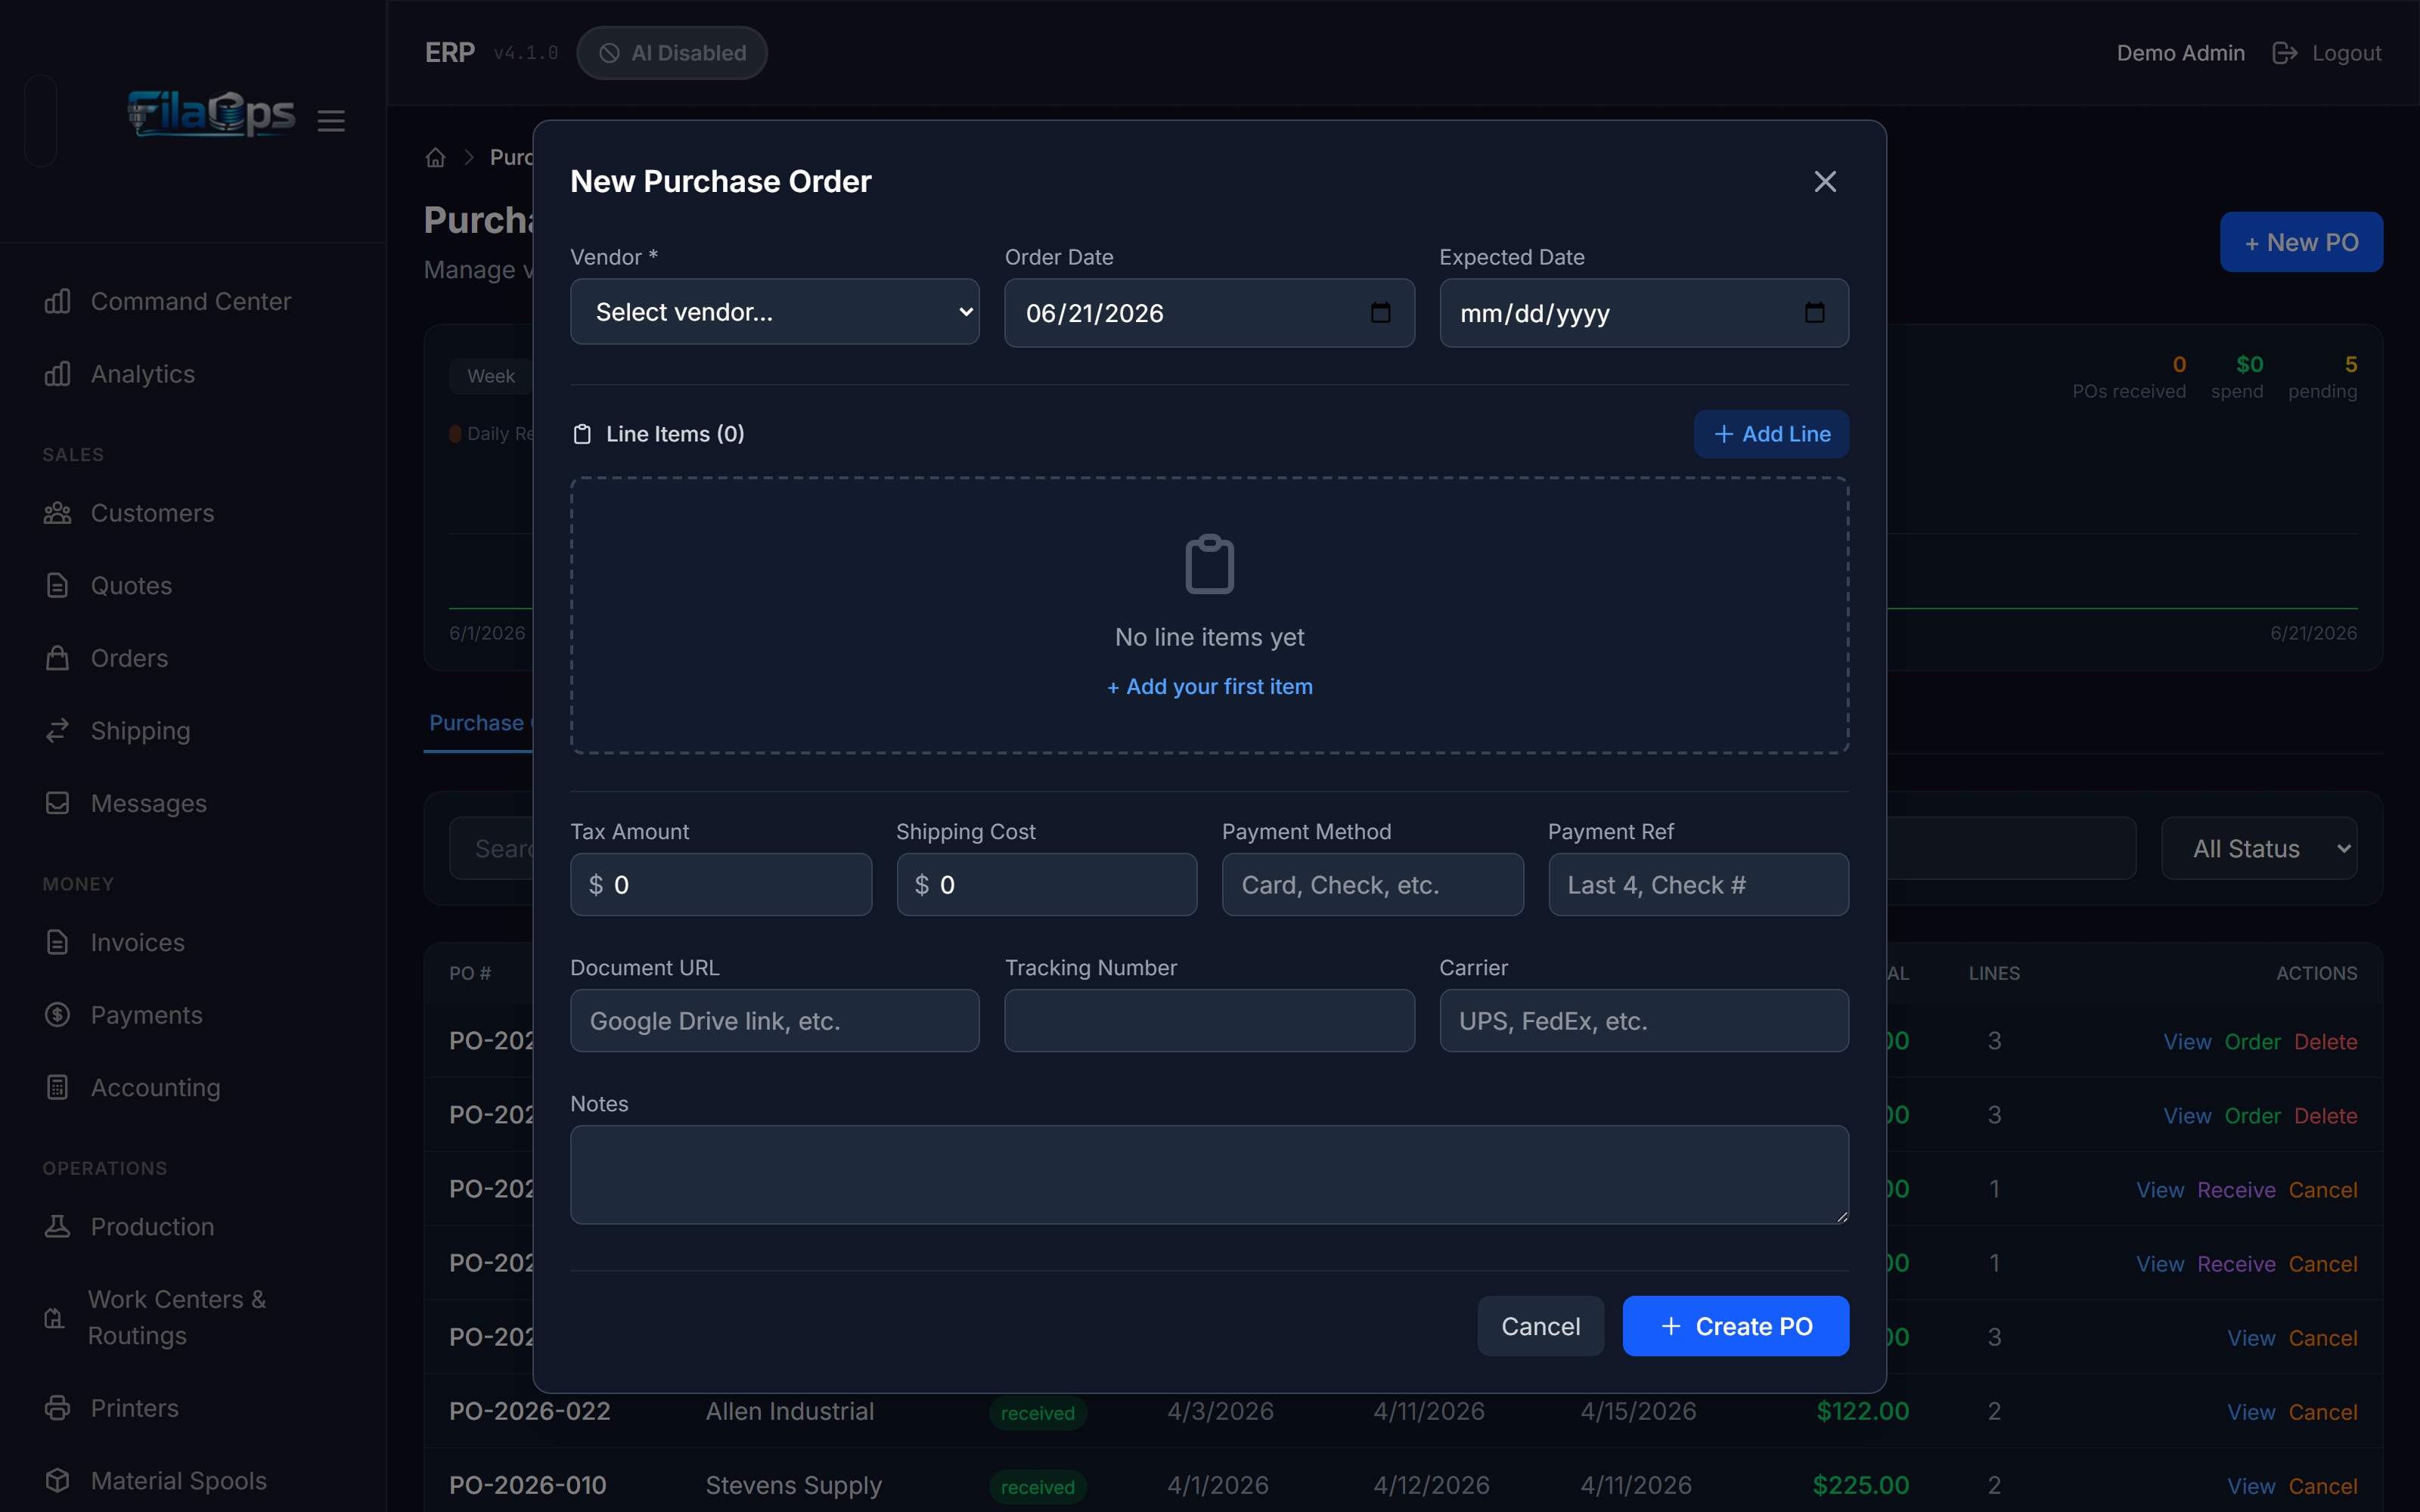Click the home breadcrumb icon

(435, 157)
